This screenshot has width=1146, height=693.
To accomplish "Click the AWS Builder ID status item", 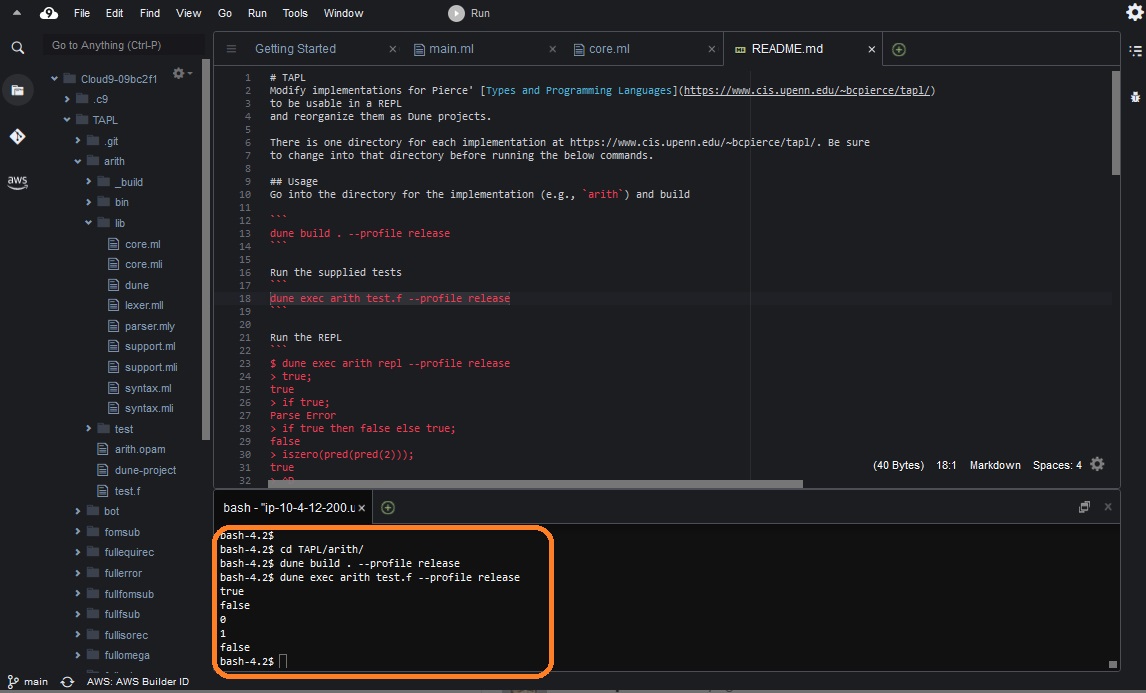I will 137,681.
